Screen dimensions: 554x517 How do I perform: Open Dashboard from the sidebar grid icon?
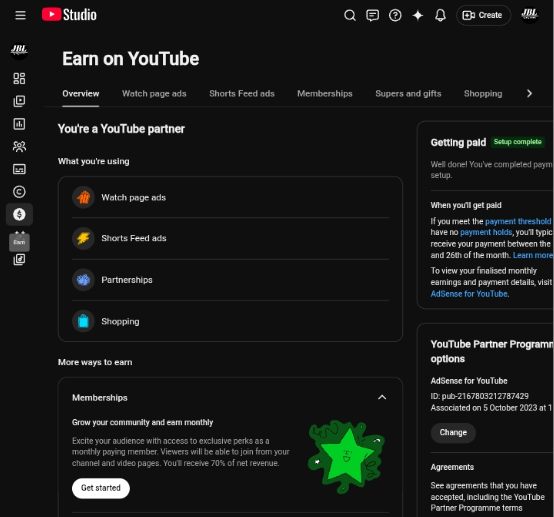pyautogui.click(x=19, y=78)
